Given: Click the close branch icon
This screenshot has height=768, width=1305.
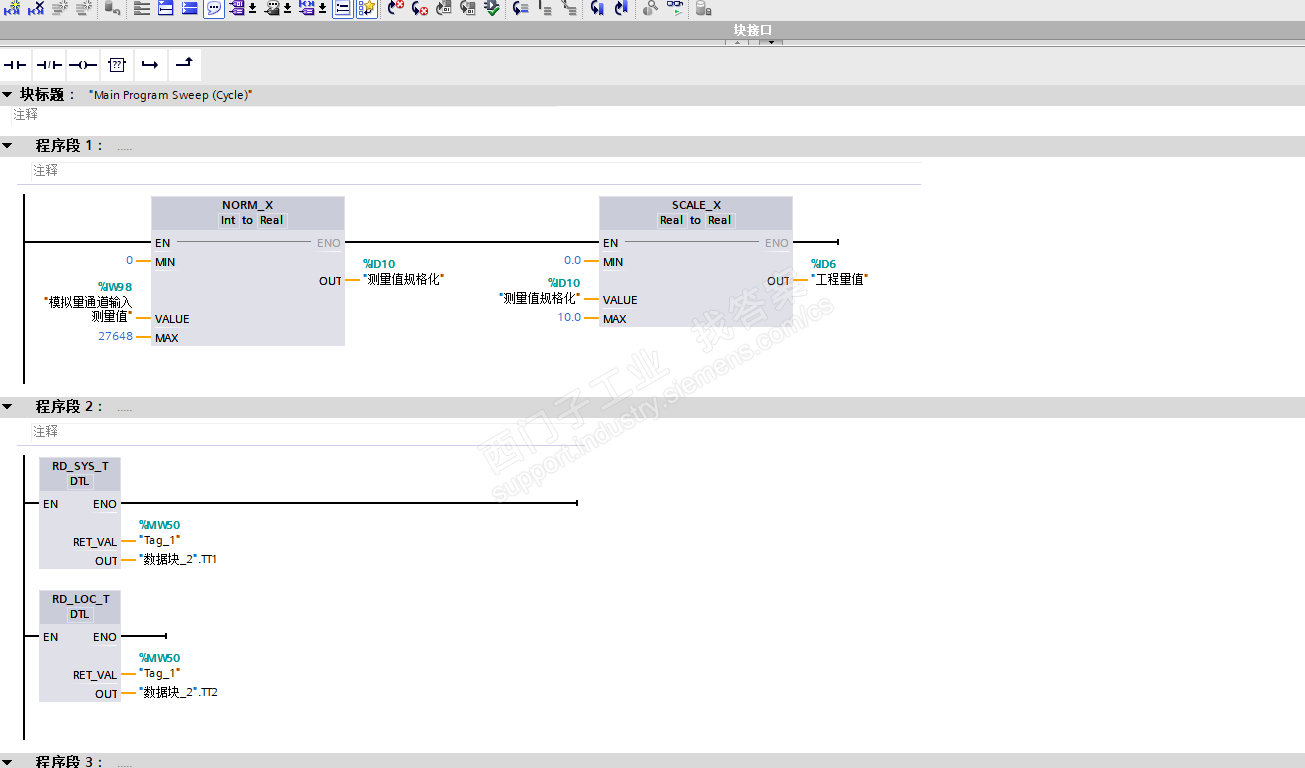Looking at the screenshot, I should (184, 65).
